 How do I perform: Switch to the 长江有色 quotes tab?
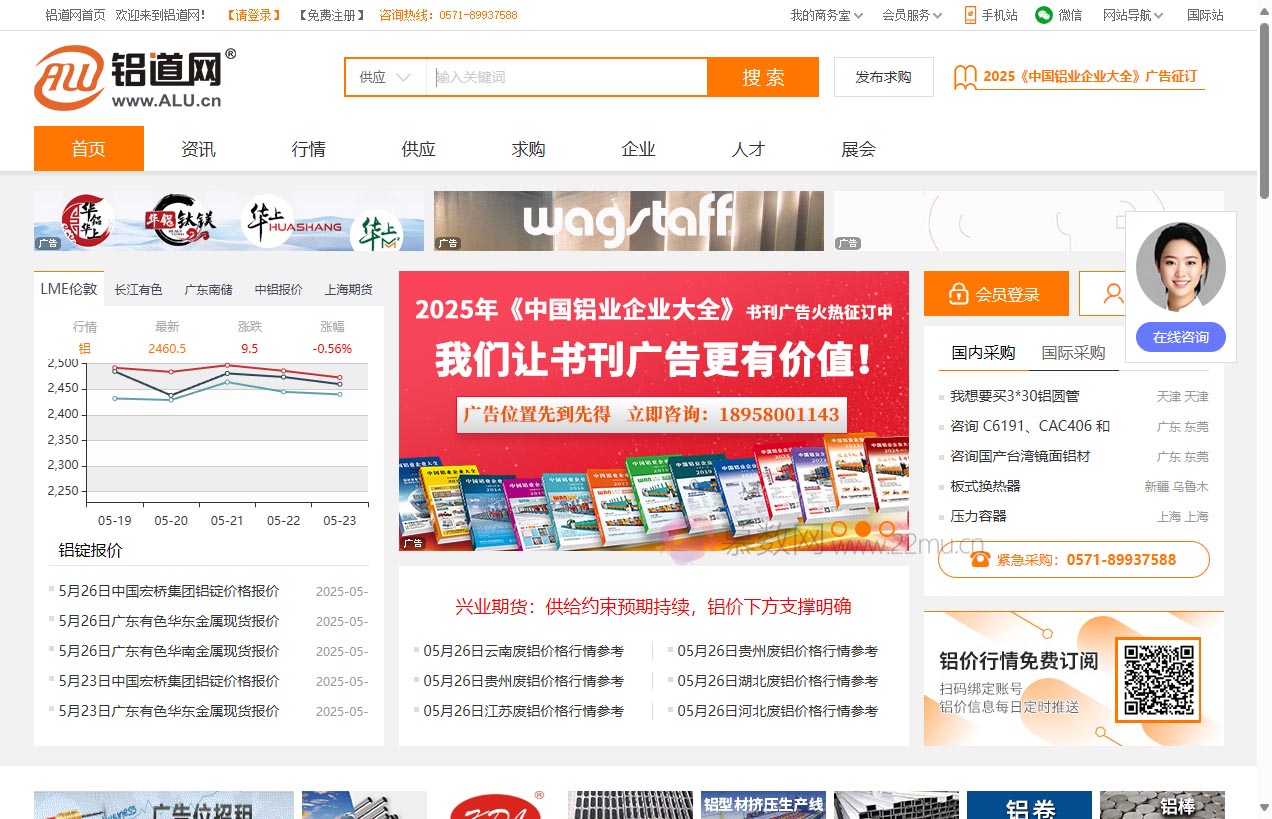click(x=138, y=290)
